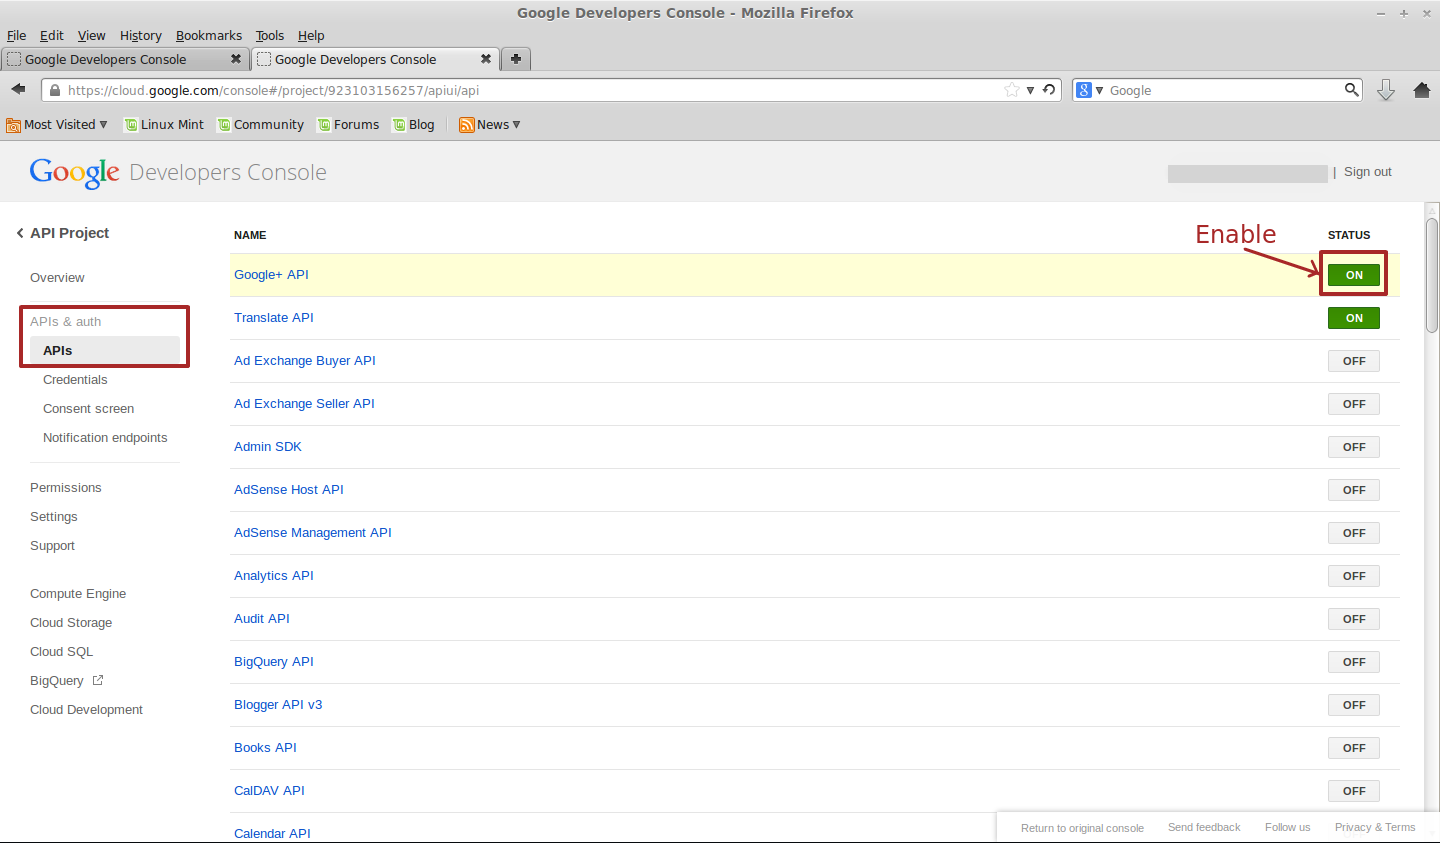Click the Google logo in console header
This screenshot has height=843, width=1440.
pyautogui.click(x=75, y=173)
